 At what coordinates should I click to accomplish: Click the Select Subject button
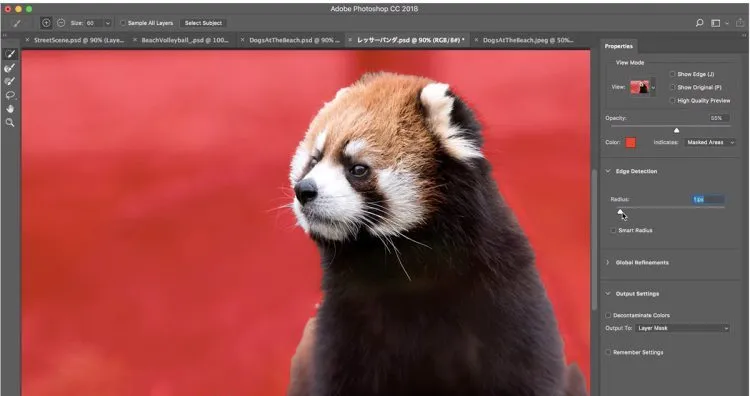pyautogui.click(x=203, y=23)
